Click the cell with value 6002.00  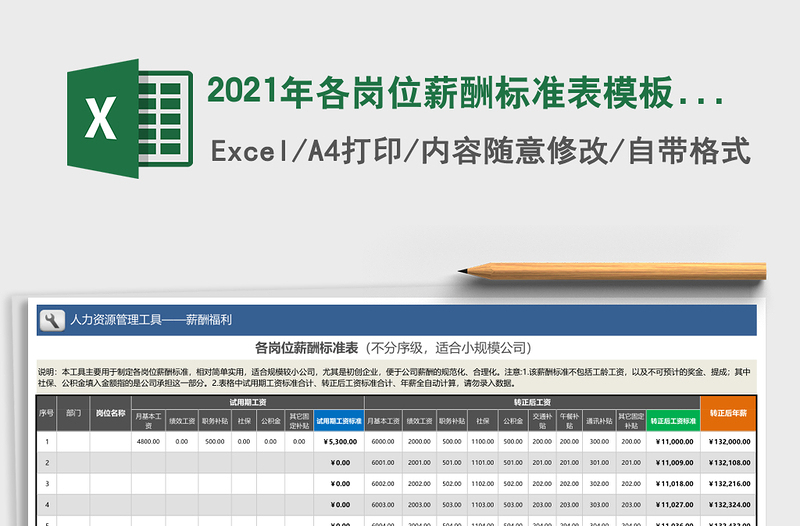pyautogui.click(x=383, y=484)
